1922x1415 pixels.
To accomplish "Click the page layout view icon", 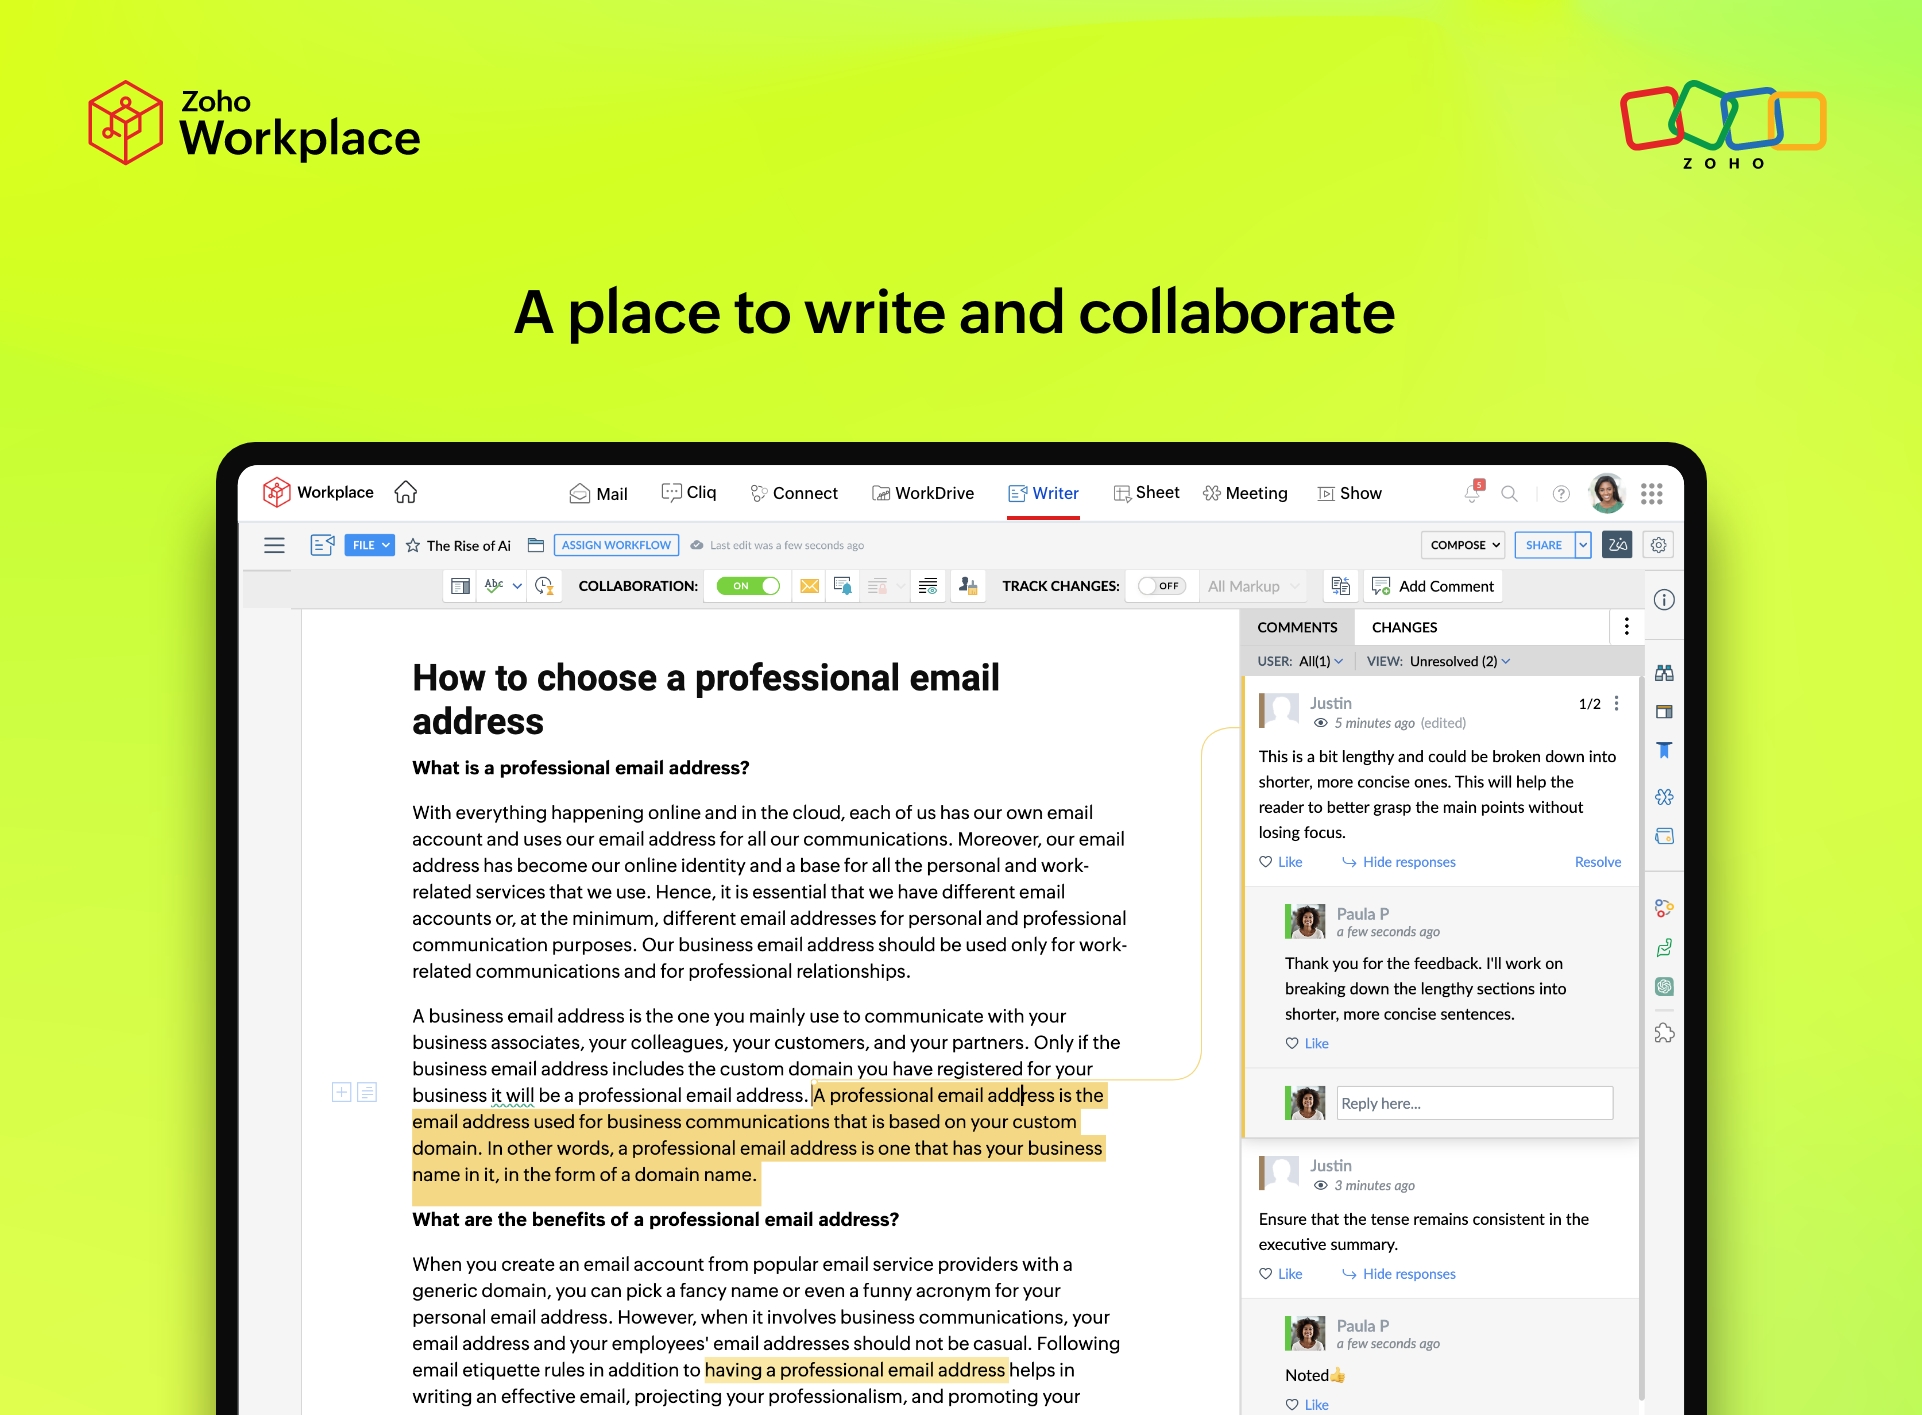I will click(x=460, y=586).
